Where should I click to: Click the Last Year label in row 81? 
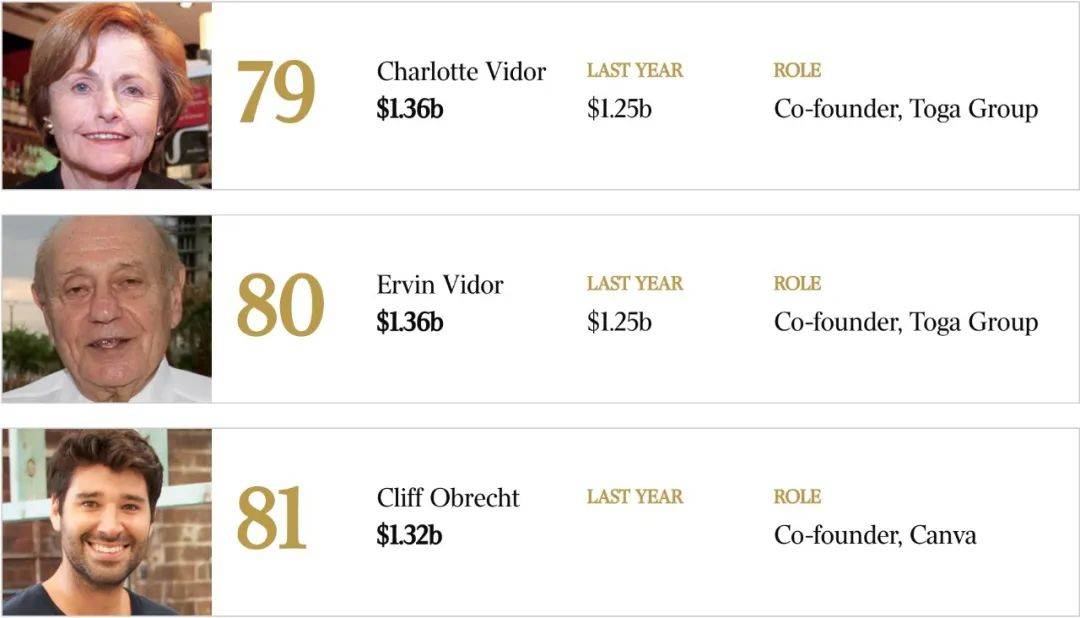pos(634,497)
